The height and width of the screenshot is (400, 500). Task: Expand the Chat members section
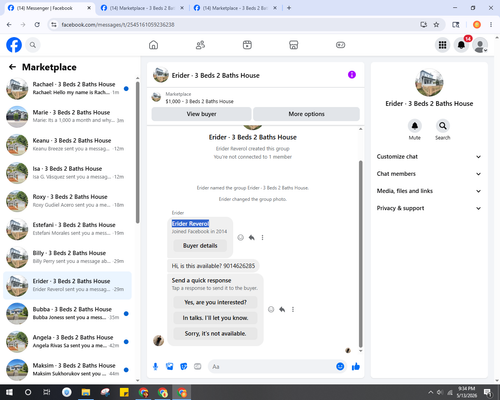429,174
